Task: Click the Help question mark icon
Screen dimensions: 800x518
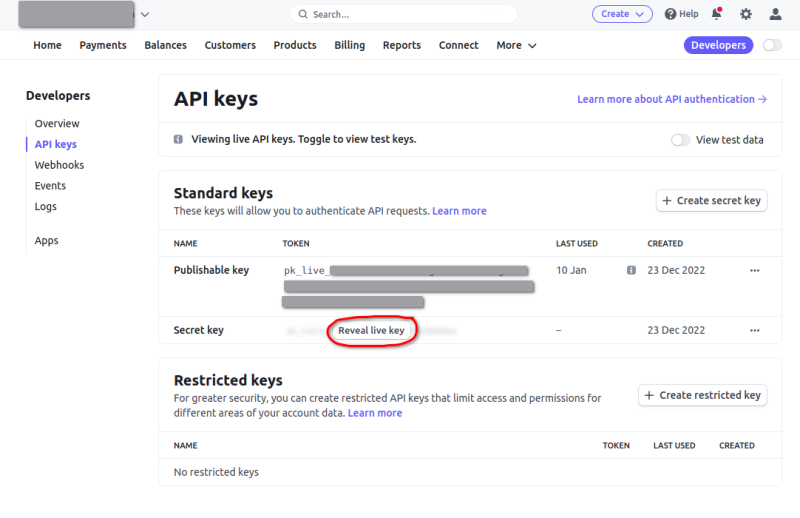Action: click(x=671, y=14)
